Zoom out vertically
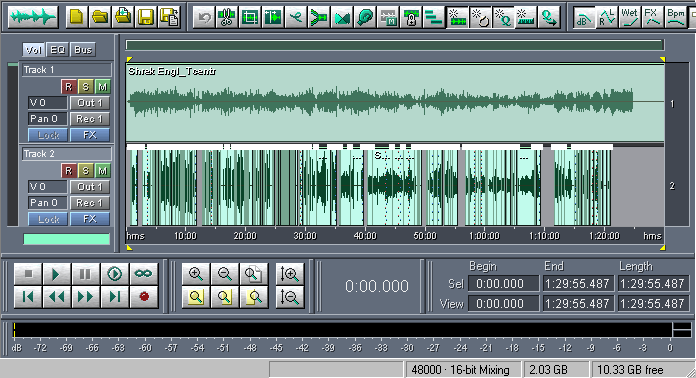Viewport: 696px width, 378px height. coord(289,297)
